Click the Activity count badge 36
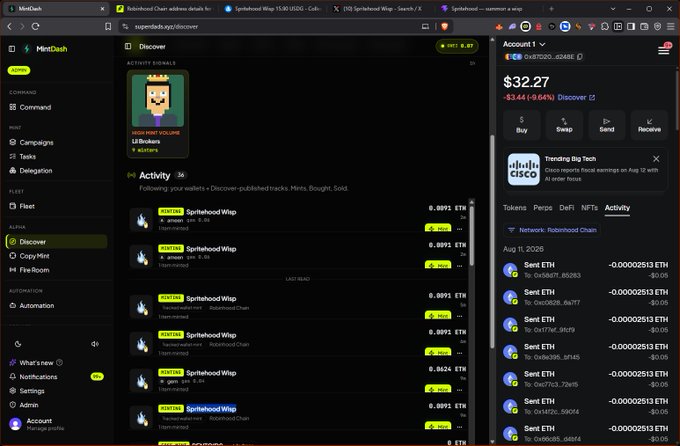680x446 pixels. pyautogui.click(x=181, y=175)
